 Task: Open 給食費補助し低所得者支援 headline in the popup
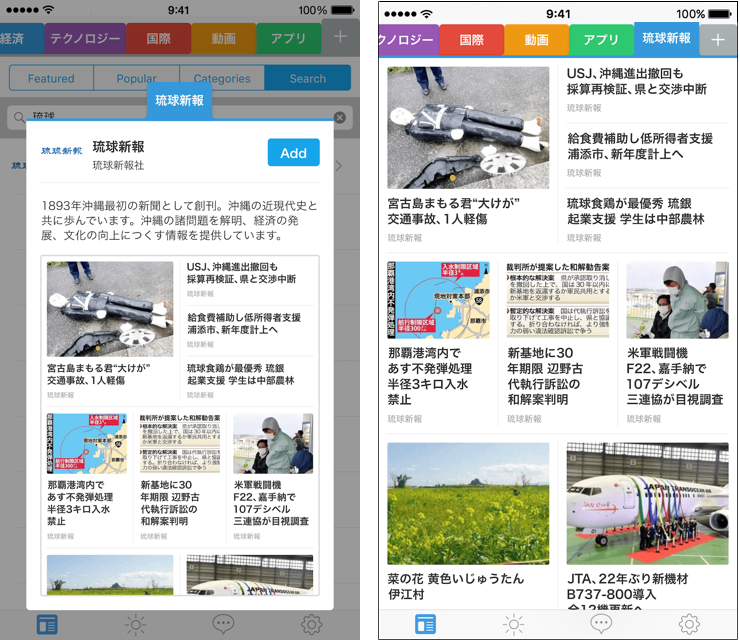pos(244,323)
